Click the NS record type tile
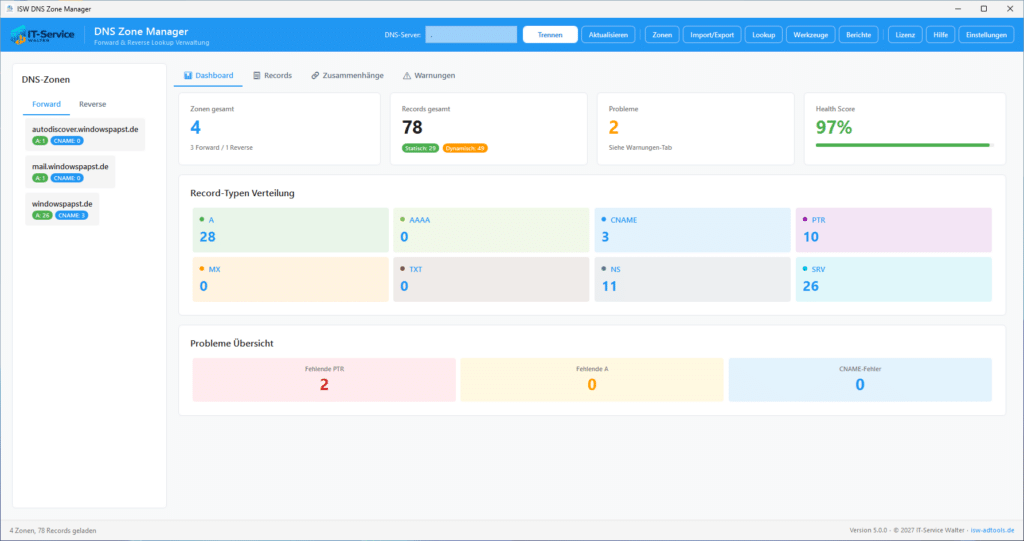 692,280
